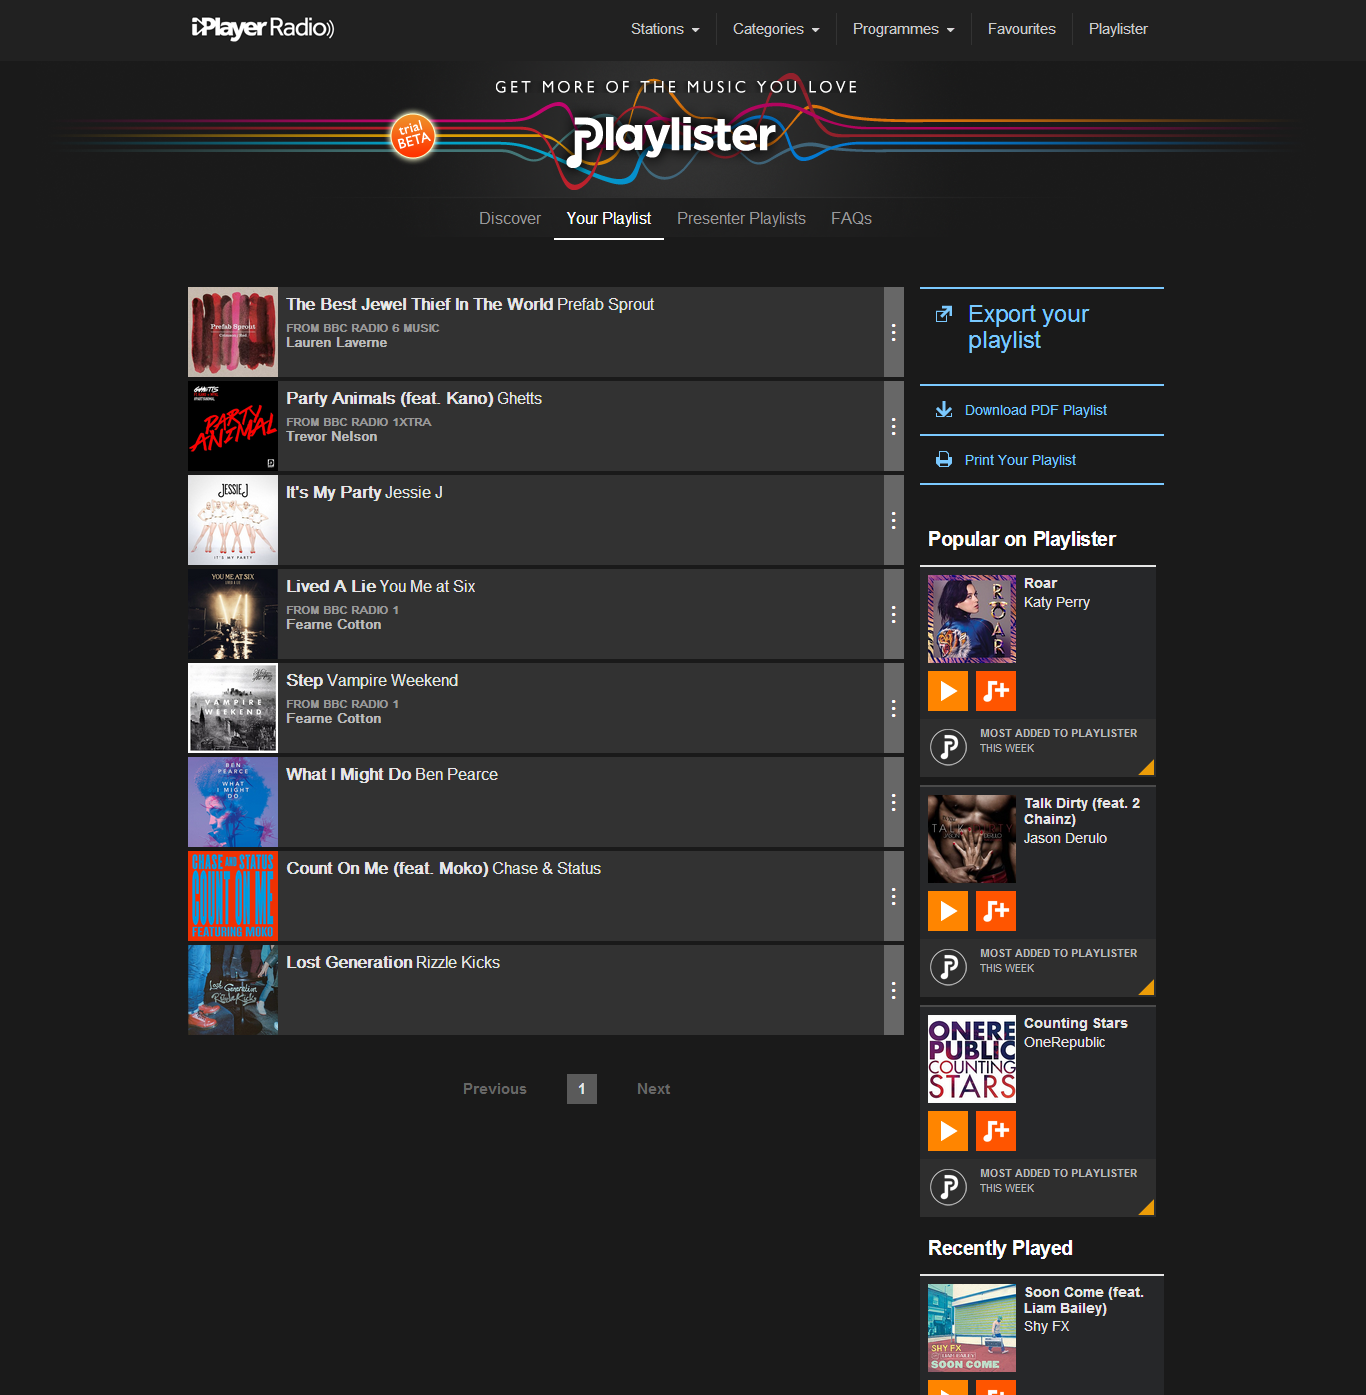
Task: Open Playlister in top navigation
Action: (x=1118, y=29)
